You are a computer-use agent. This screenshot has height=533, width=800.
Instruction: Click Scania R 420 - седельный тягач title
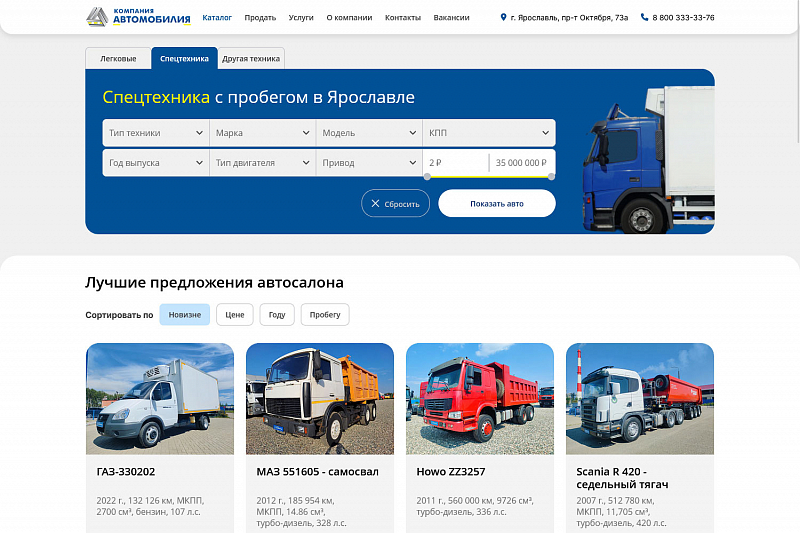(622, 478)
